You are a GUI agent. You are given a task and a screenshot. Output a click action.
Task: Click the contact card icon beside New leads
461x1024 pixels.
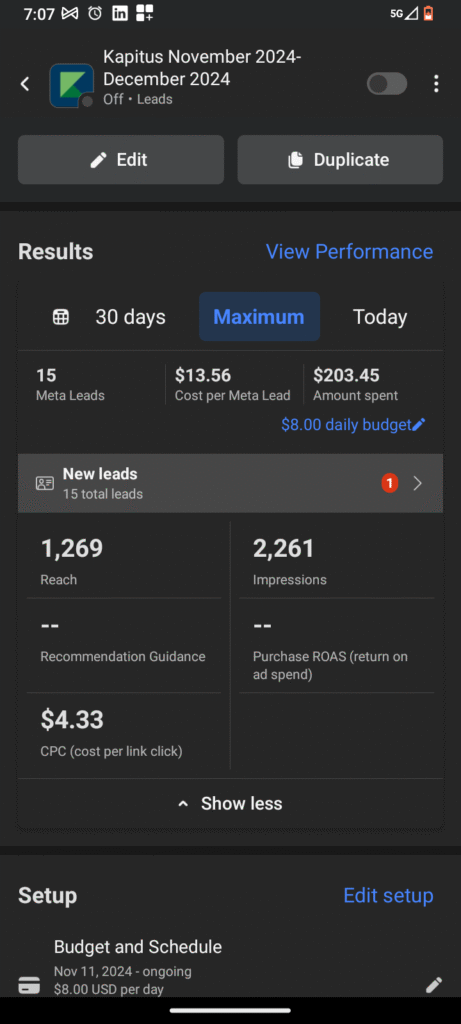point(44,483)
